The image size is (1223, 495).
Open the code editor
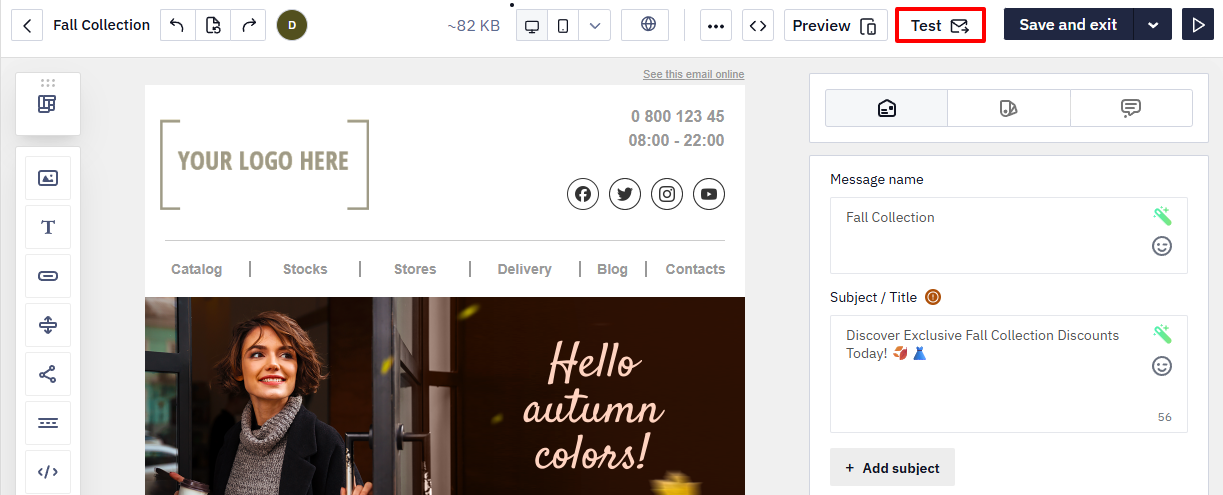[758, 25]
